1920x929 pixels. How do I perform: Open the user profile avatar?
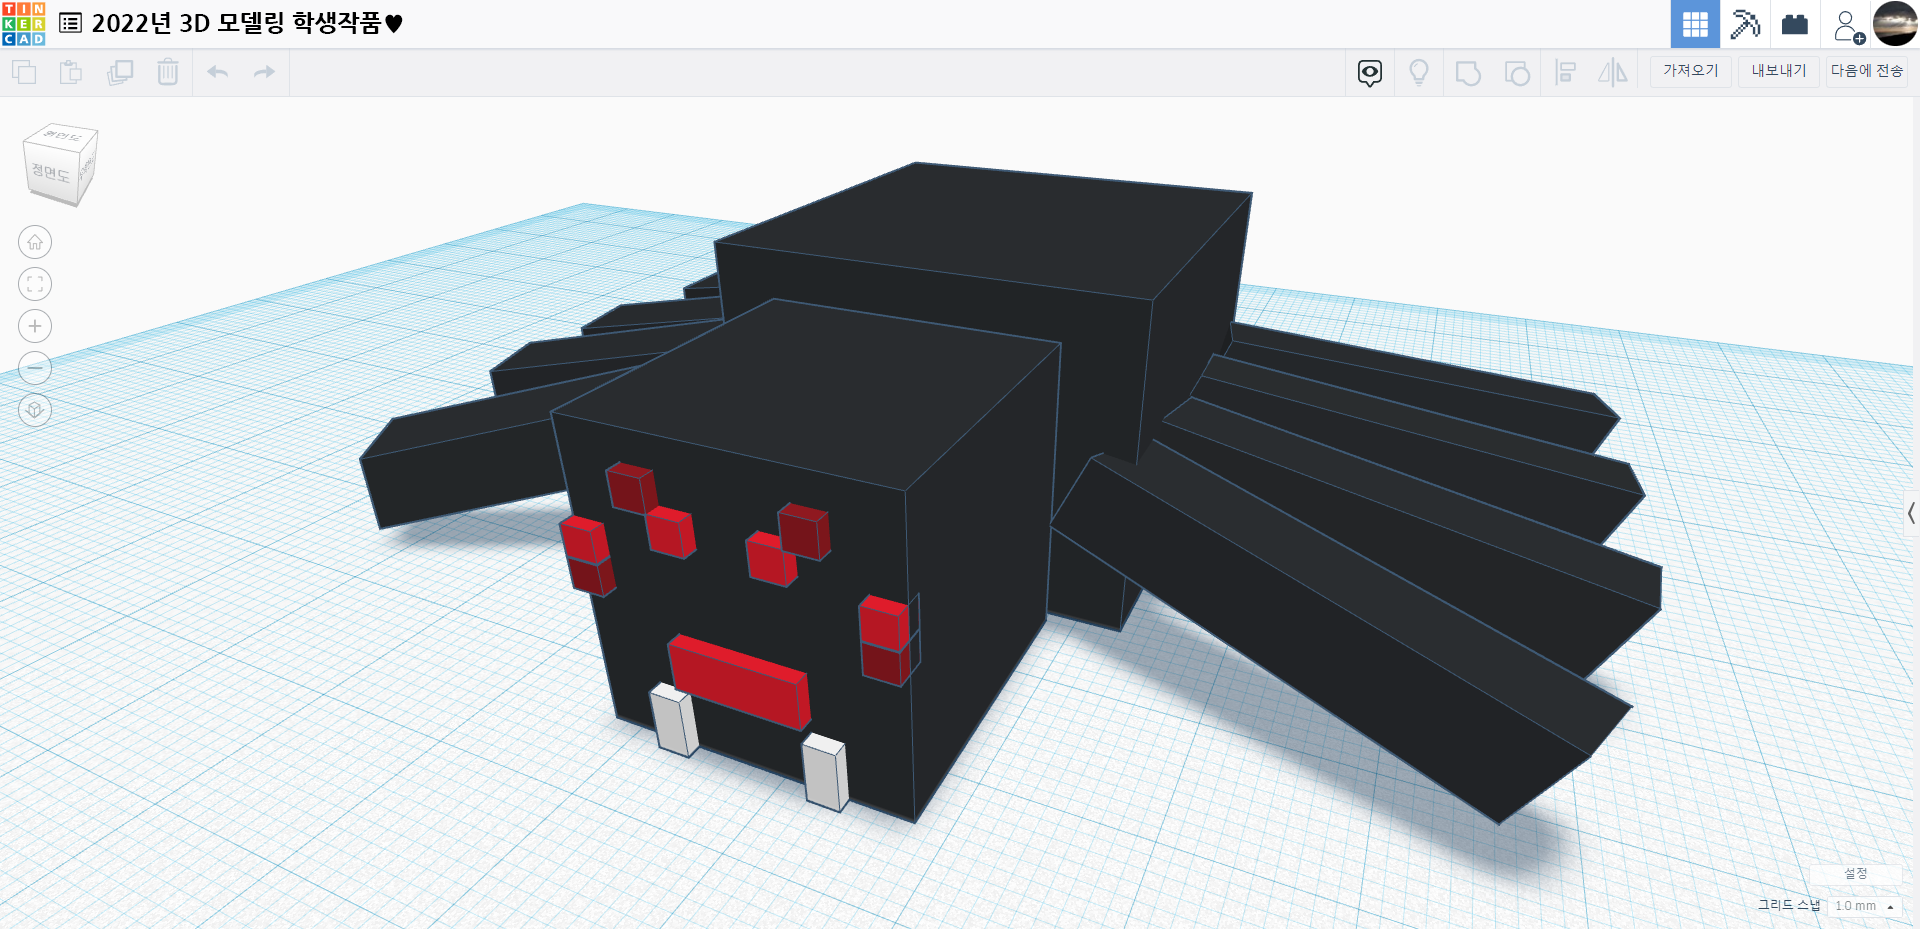1895,24
